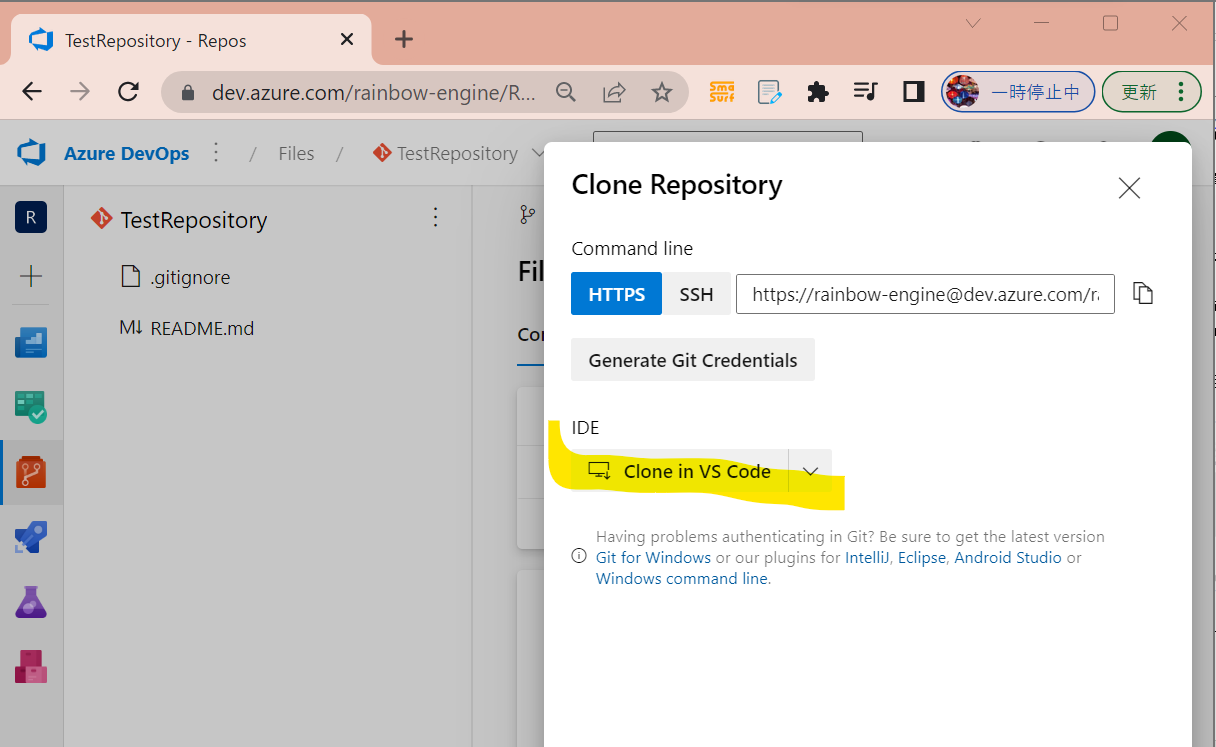
Task: Click the 更新 update button
Action: pyautogui.click(x=1151, y=92)
